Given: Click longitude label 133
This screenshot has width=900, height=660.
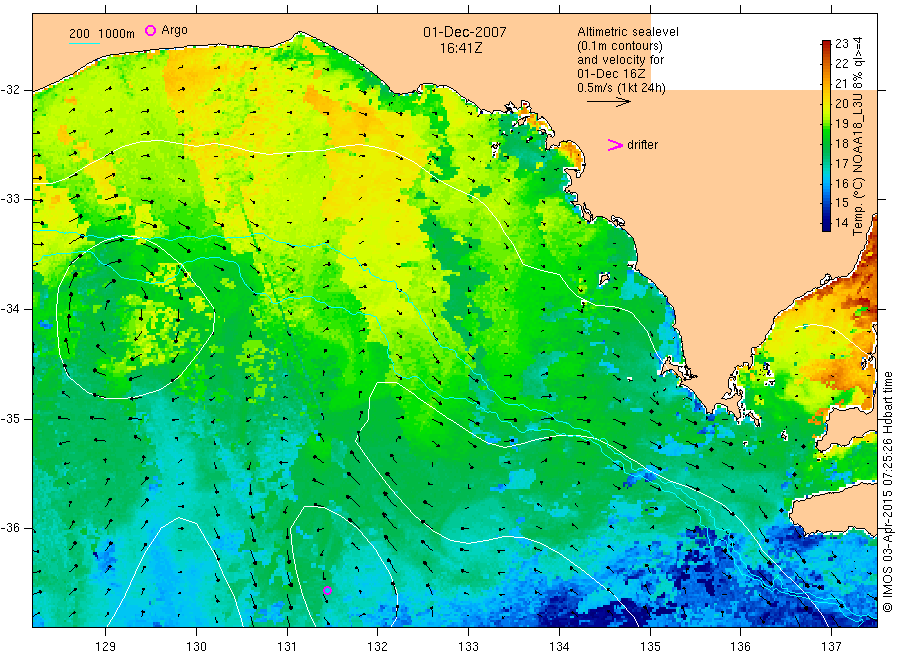Looking at the screenshot, I should (x=468, y=647).
